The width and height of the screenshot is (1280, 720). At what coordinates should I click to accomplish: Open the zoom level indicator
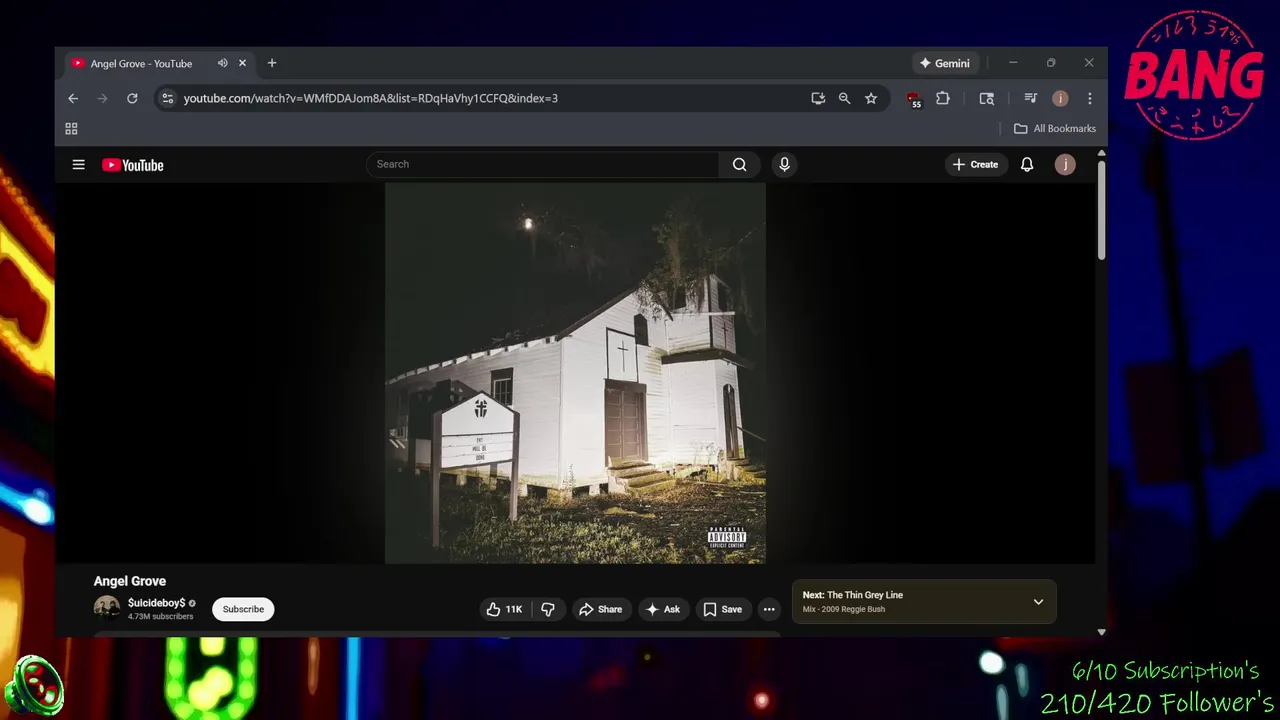point(844,98)
